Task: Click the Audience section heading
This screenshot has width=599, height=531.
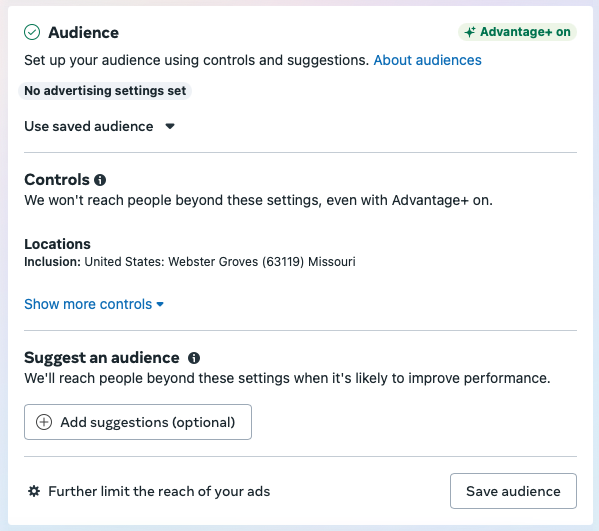Action: (x=83, y=32)
